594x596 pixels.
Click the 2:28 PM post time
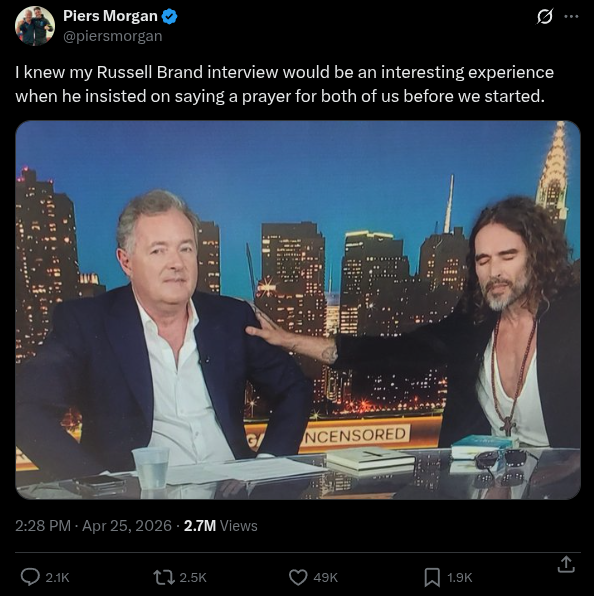[43, 526]
